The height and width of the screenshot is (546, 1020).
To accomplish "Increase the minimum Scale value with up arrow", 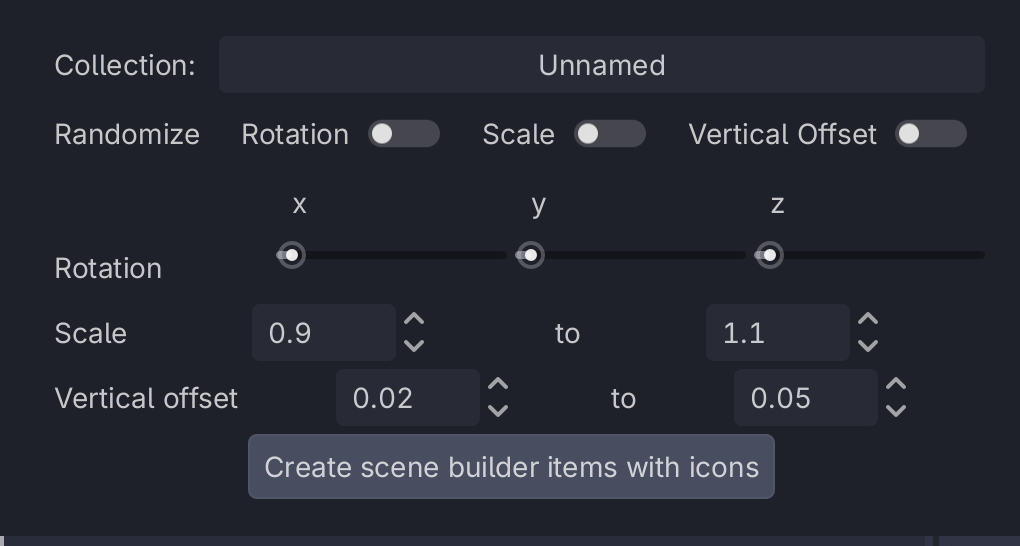I will point(414,320).
